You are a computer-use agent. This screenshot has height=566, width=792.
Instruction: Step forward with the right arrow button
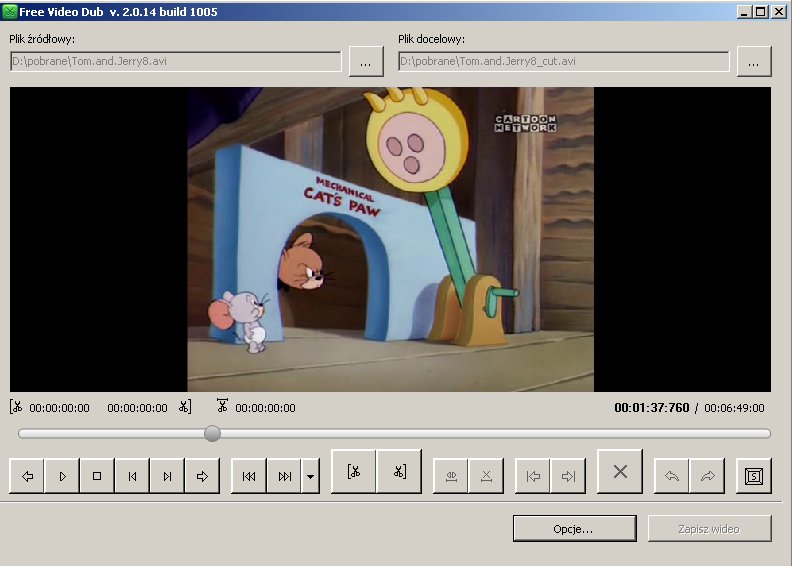(203, 476)
